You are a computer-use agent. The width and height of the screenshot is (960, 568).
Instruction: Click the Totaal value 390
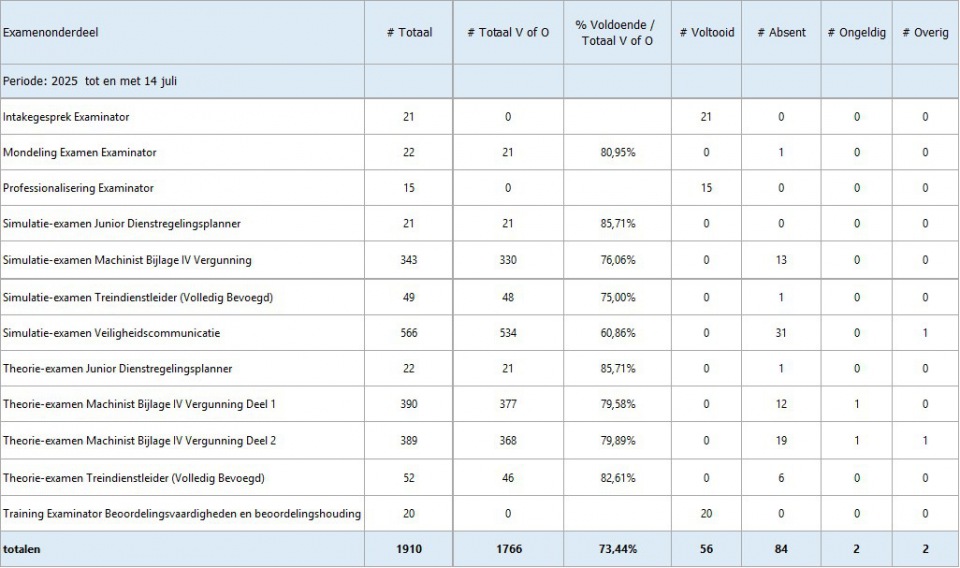click(x=409, y=404)
